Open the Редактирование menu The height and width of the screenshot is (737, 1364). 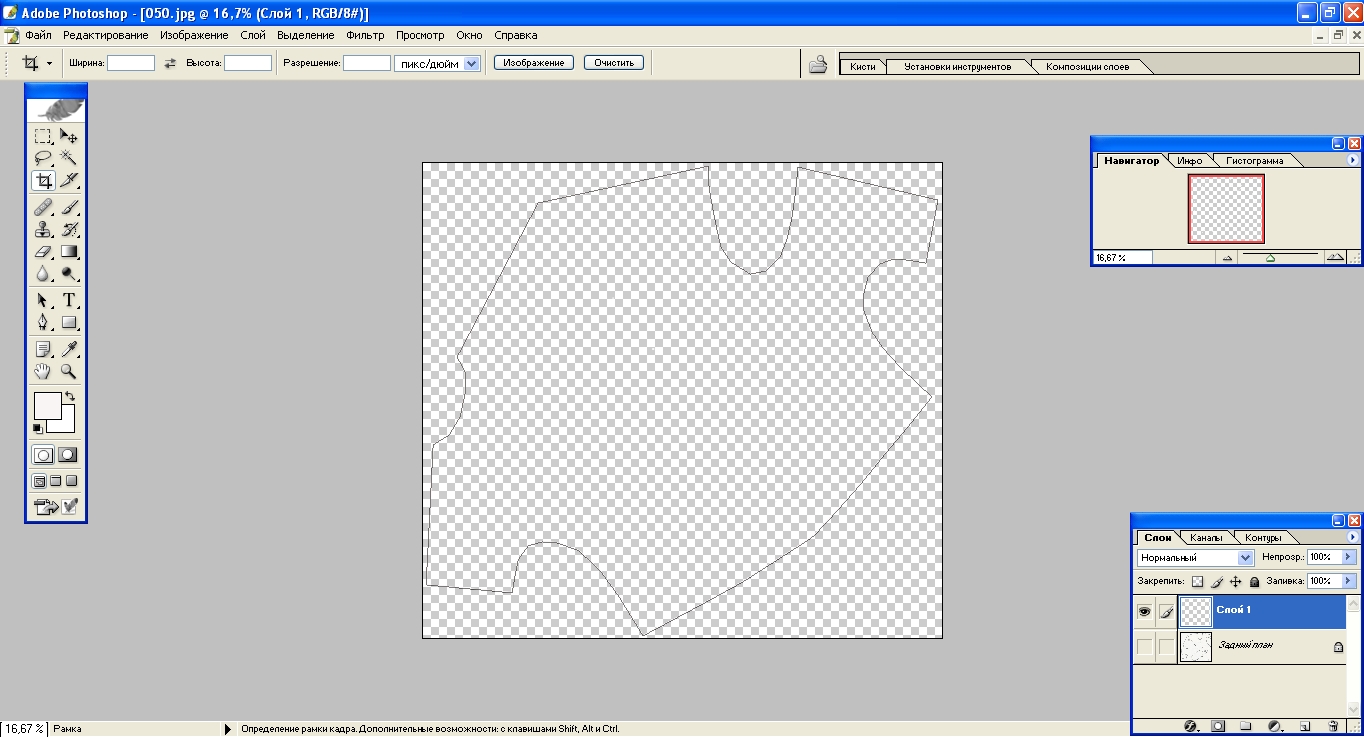[x=105, y=35]
